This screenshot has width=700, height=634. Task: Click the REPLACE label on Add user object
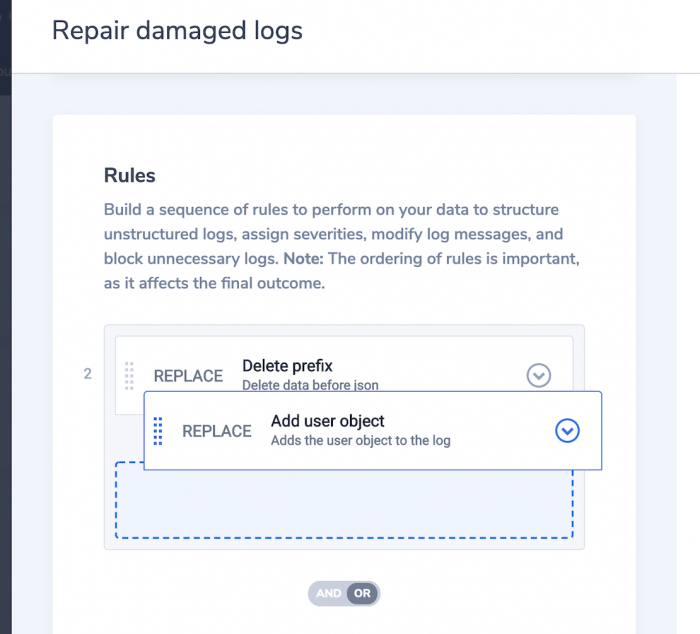point(217,431)
